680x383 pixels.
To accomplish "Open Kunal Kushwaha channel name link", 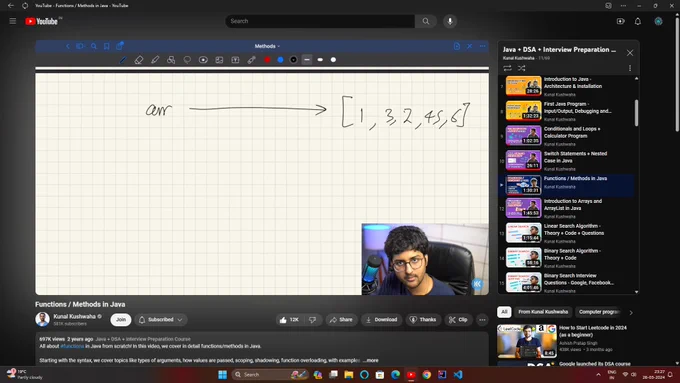I will tap(74, 317).
